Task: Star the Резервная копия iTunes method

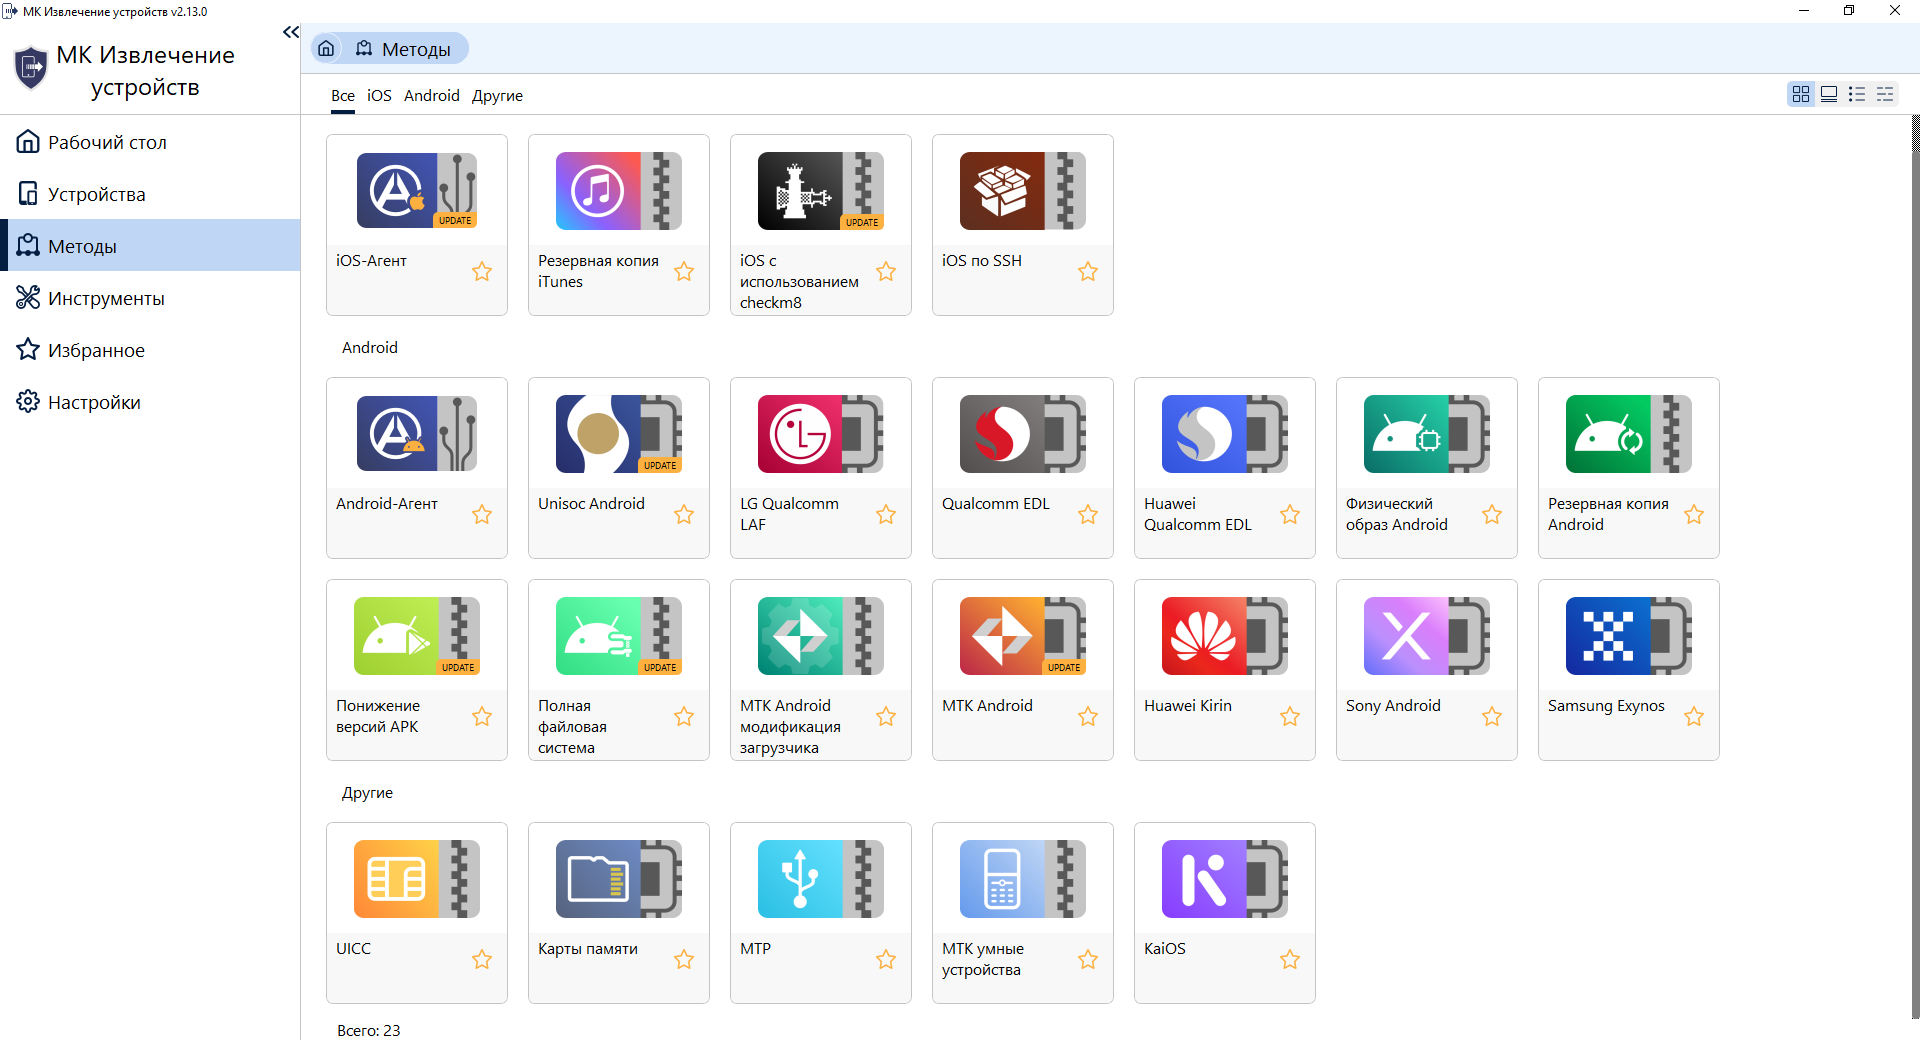Action: coord(684,271)
